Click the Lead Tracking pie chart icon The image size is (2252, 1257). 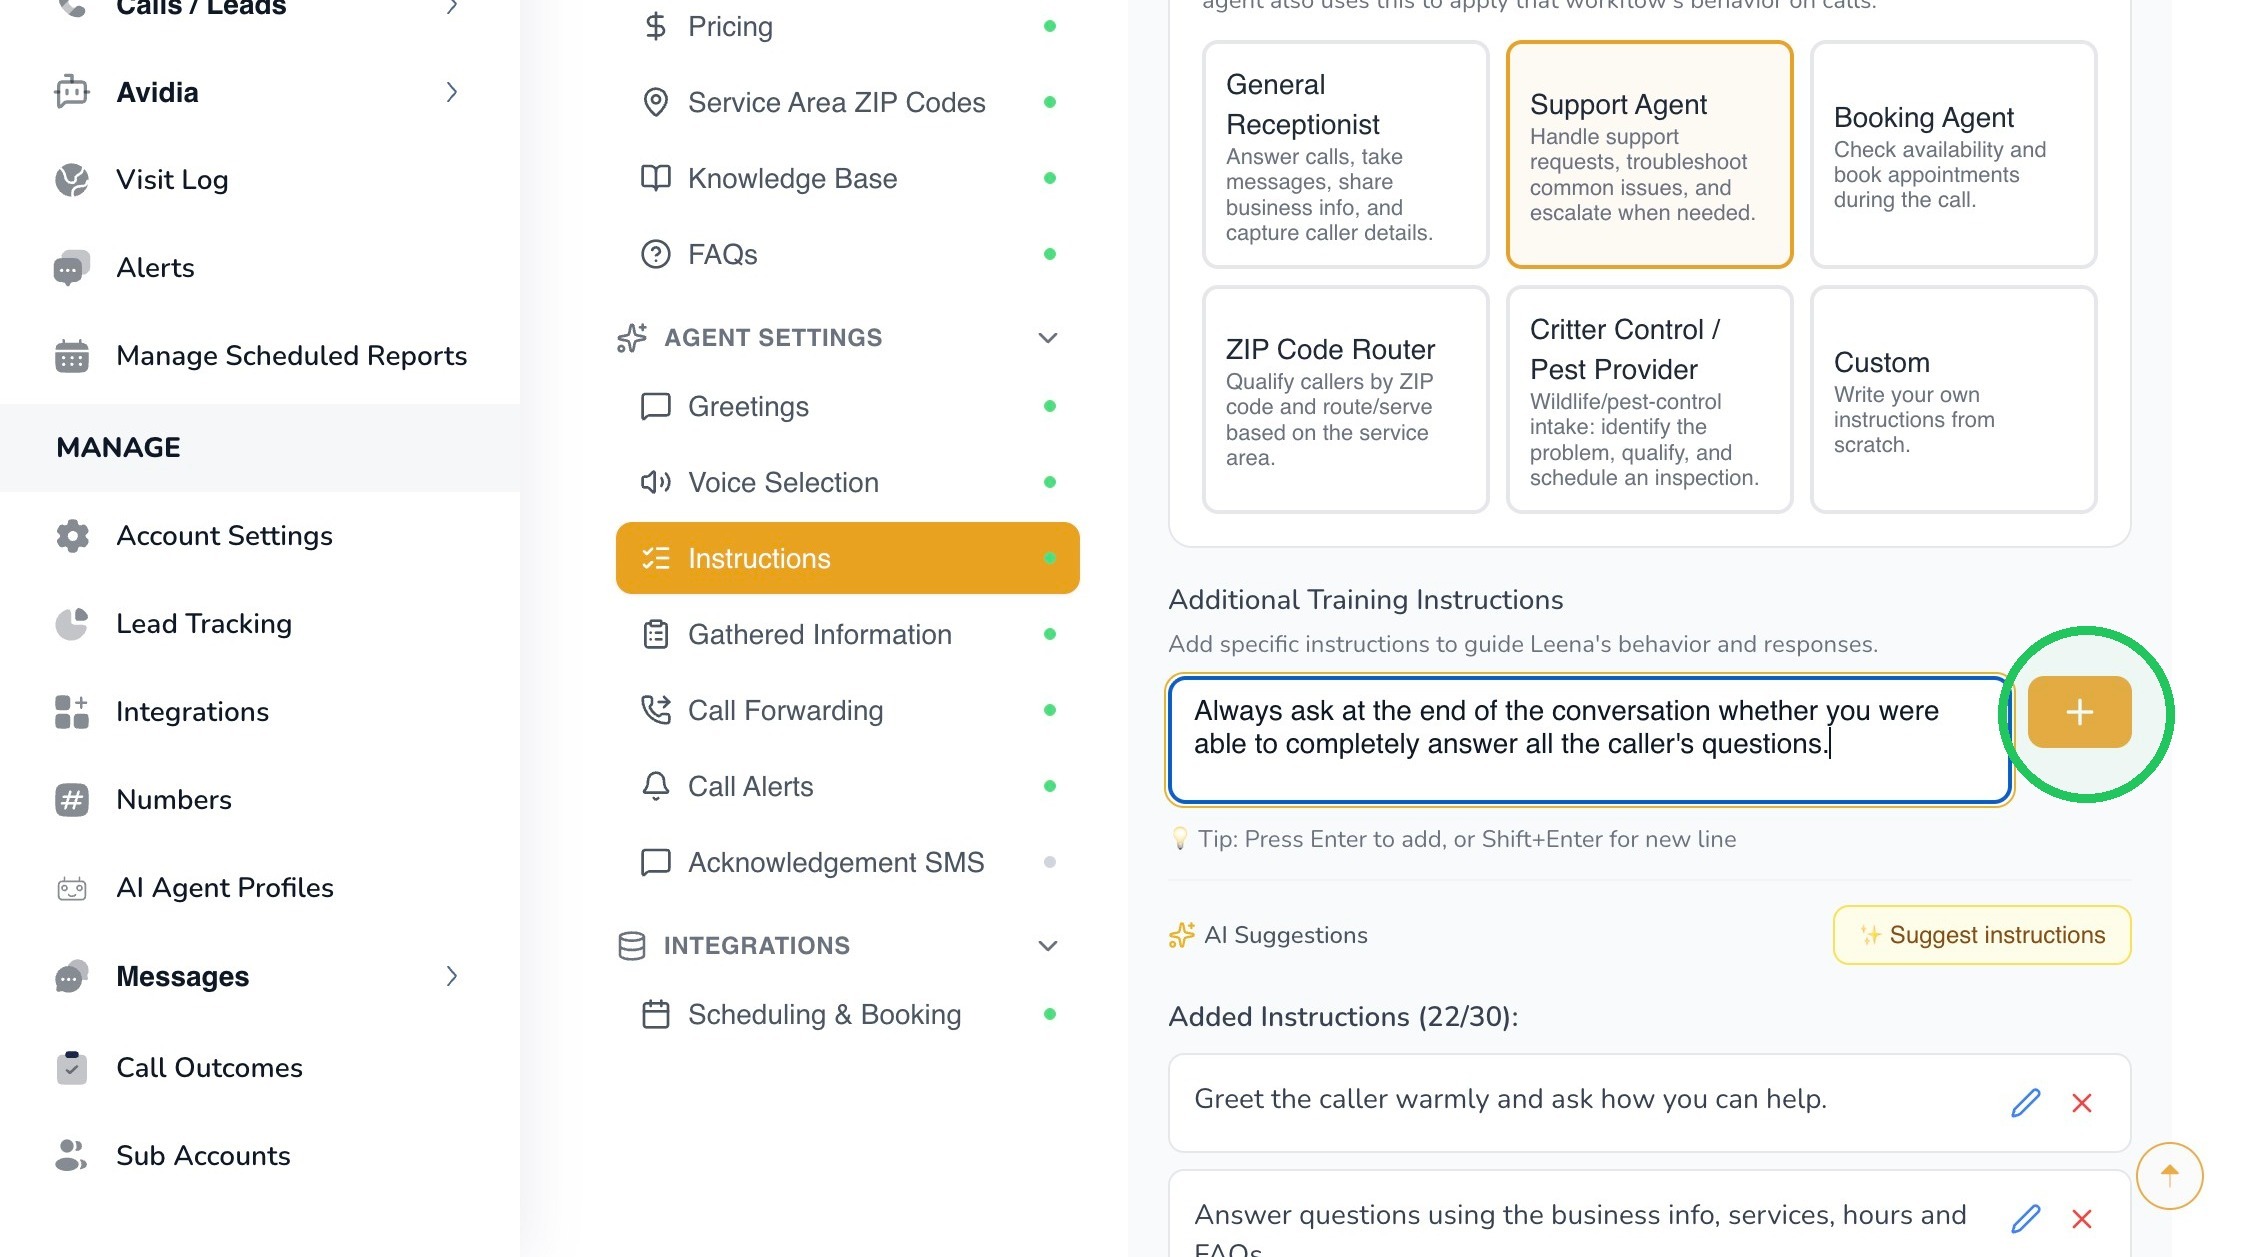coord(72,624)
